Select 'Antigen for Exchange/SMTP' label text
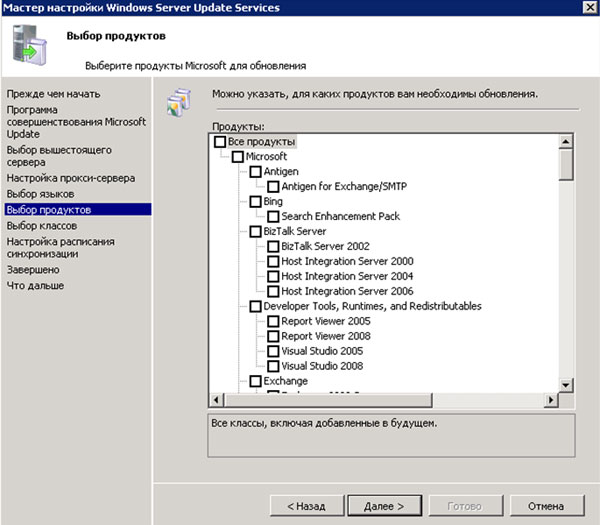The height and width of the screenshot is (525, 600). [x=344, y=186]
